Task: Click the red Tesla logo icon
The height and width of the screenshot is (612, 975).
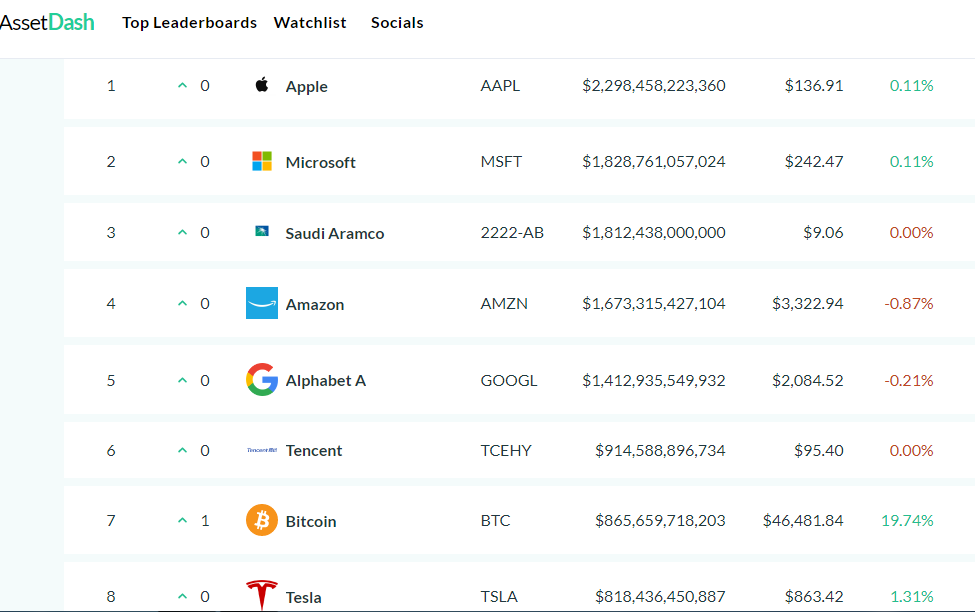Action: click(262, 595)
